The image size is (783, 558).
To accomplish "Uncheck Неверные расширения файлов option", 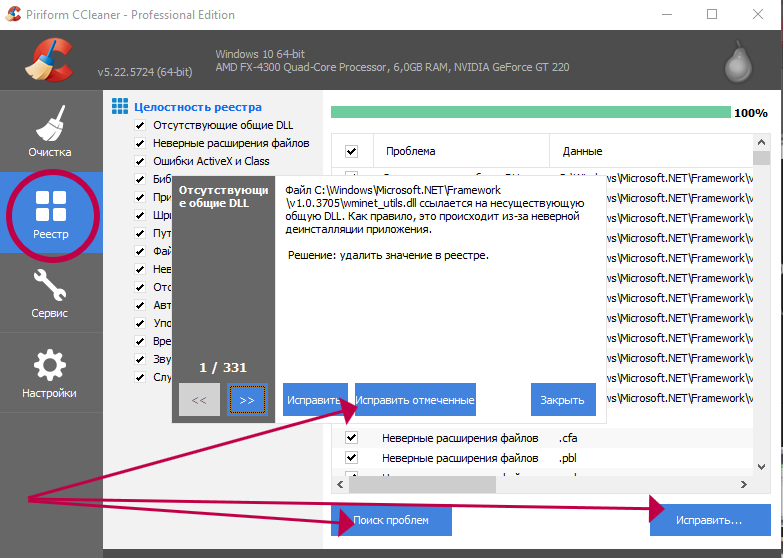I will point(141,144).
